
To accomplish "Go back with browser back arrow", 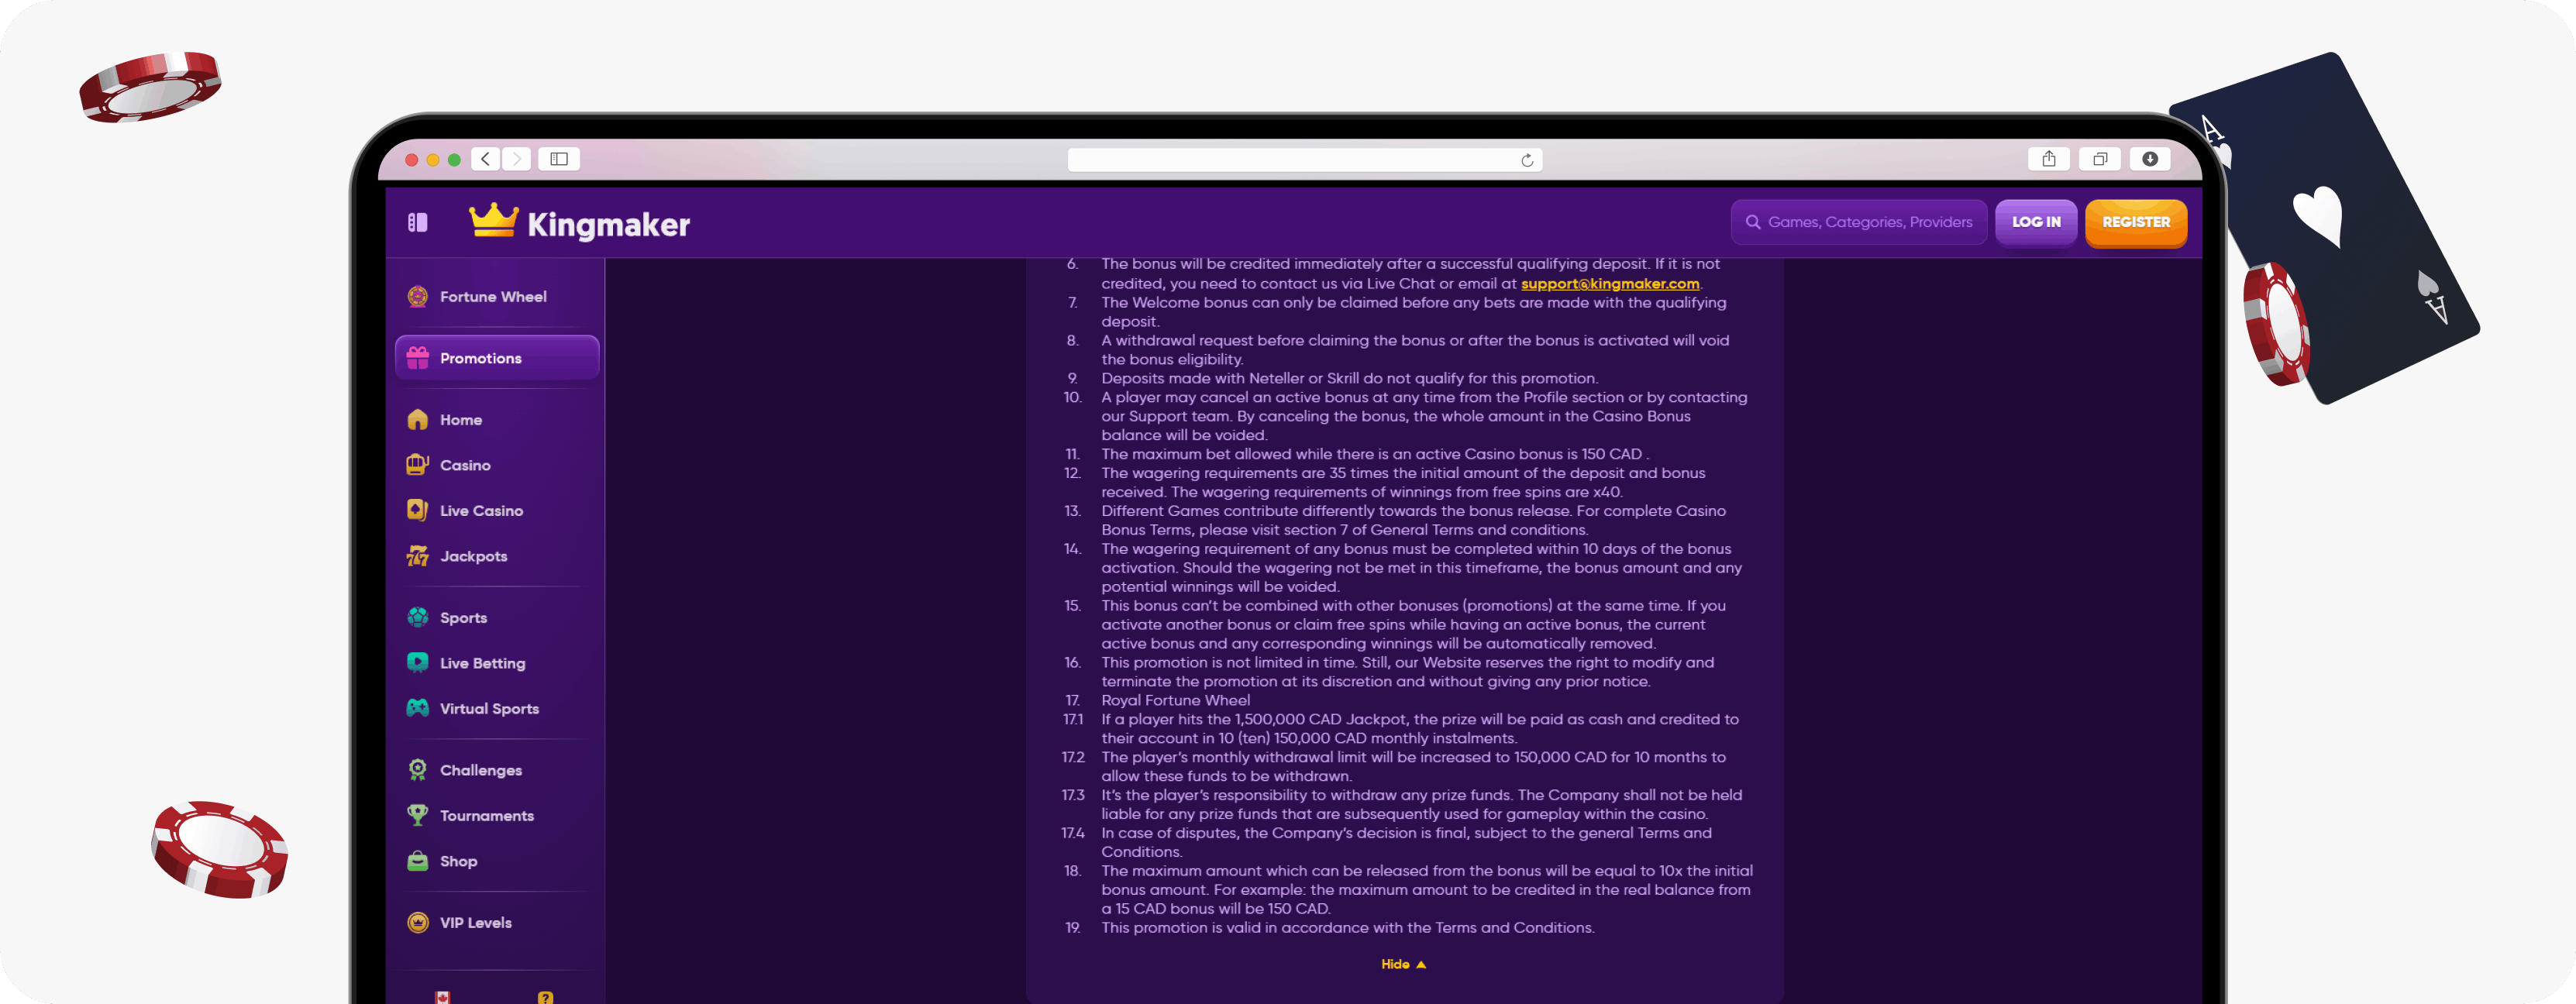I will (x=486, y=159).
